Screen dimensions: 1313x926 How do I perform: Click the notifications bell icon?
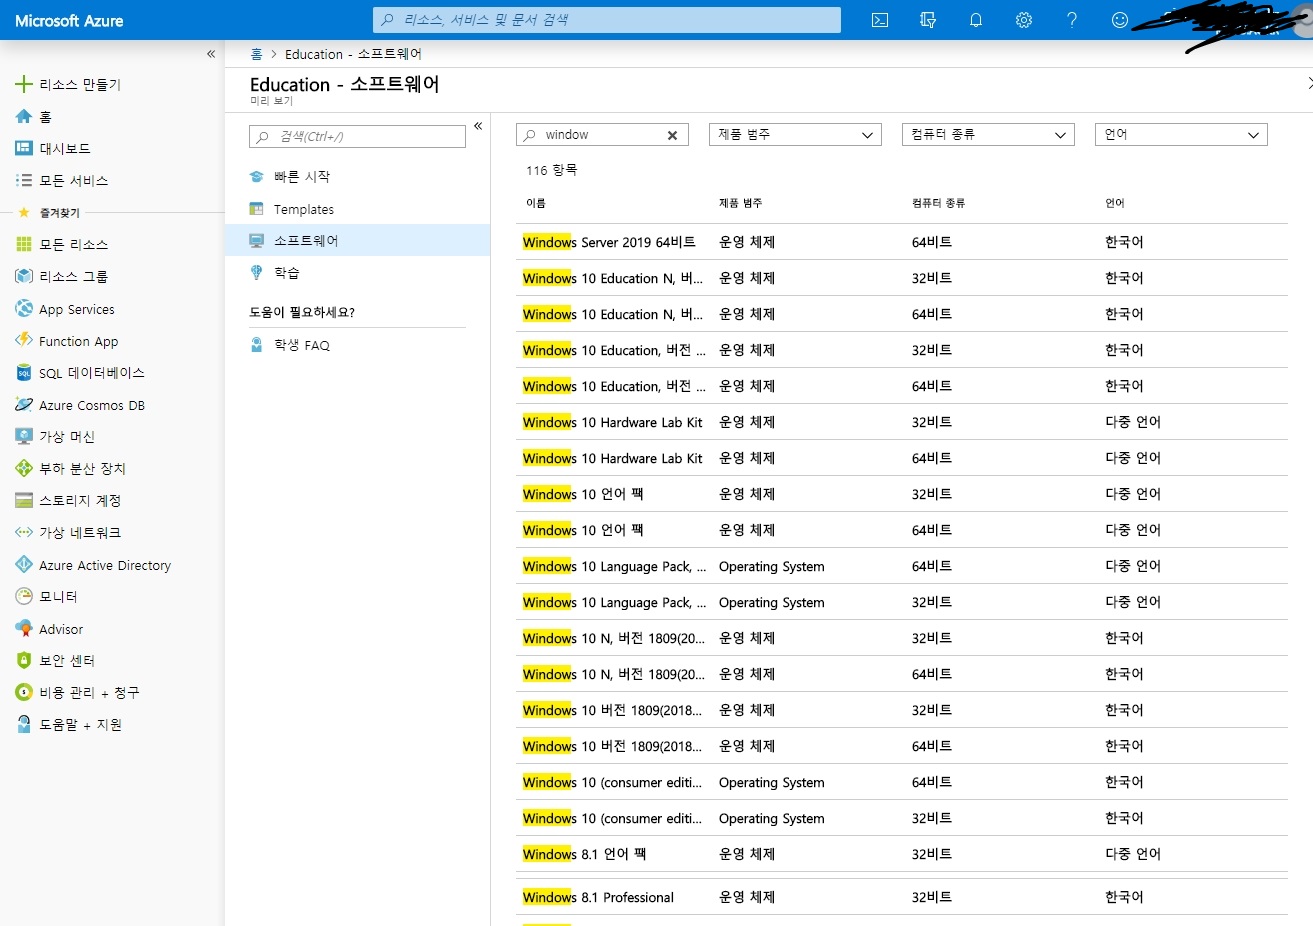pyautogui.click(x=976, y=20)
